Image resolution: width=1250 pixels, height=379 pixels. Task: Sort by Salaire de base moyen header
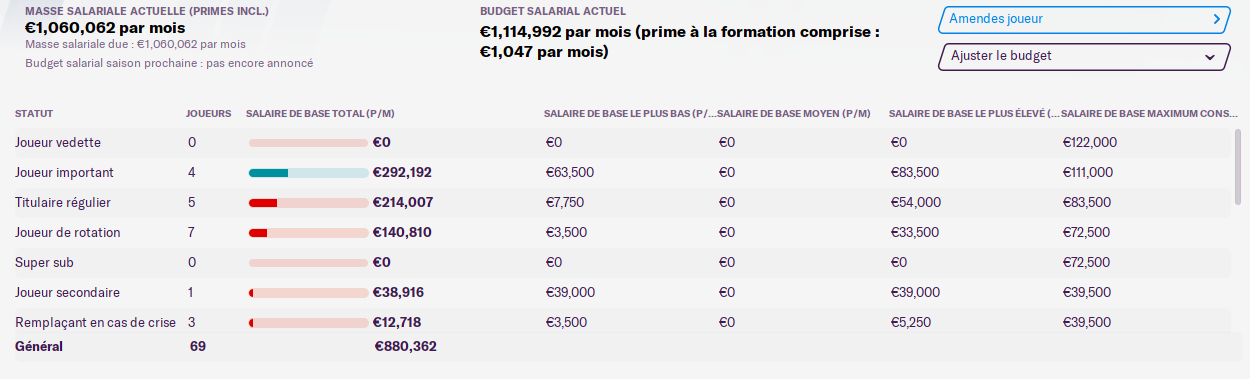pyautogui.click(x=794, y=113)
